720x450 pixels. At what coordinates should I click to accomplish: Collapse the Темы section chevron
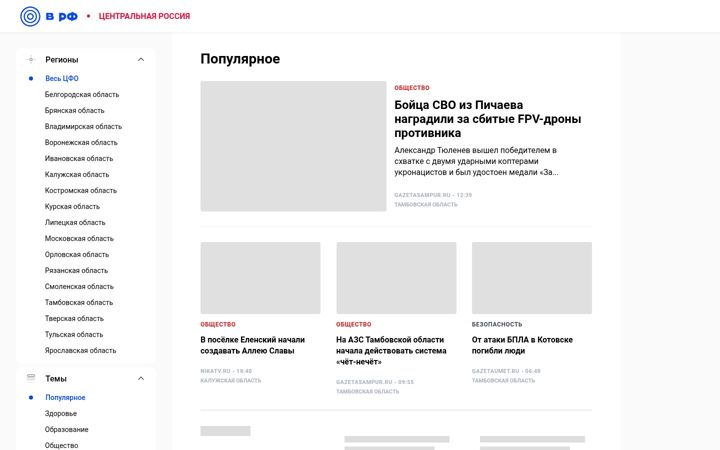point(141,378)
